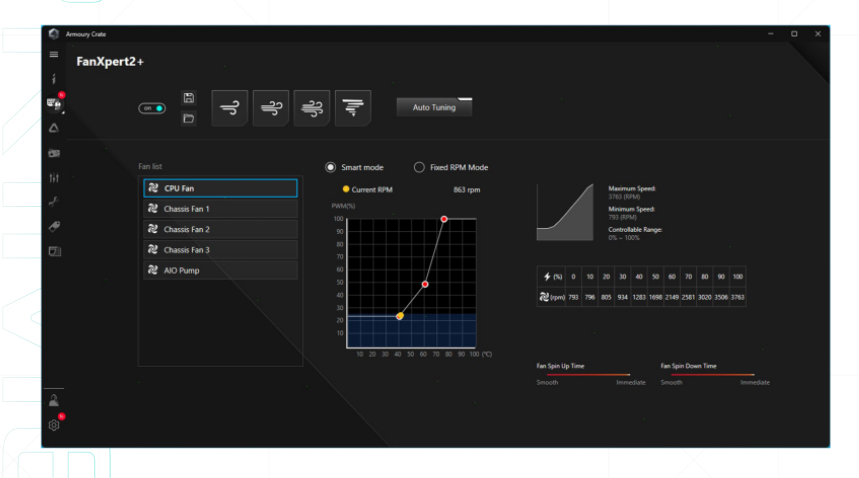Select the Turbo fan preset icon
Screen dimensions: 859x478
tap(311, 108)
